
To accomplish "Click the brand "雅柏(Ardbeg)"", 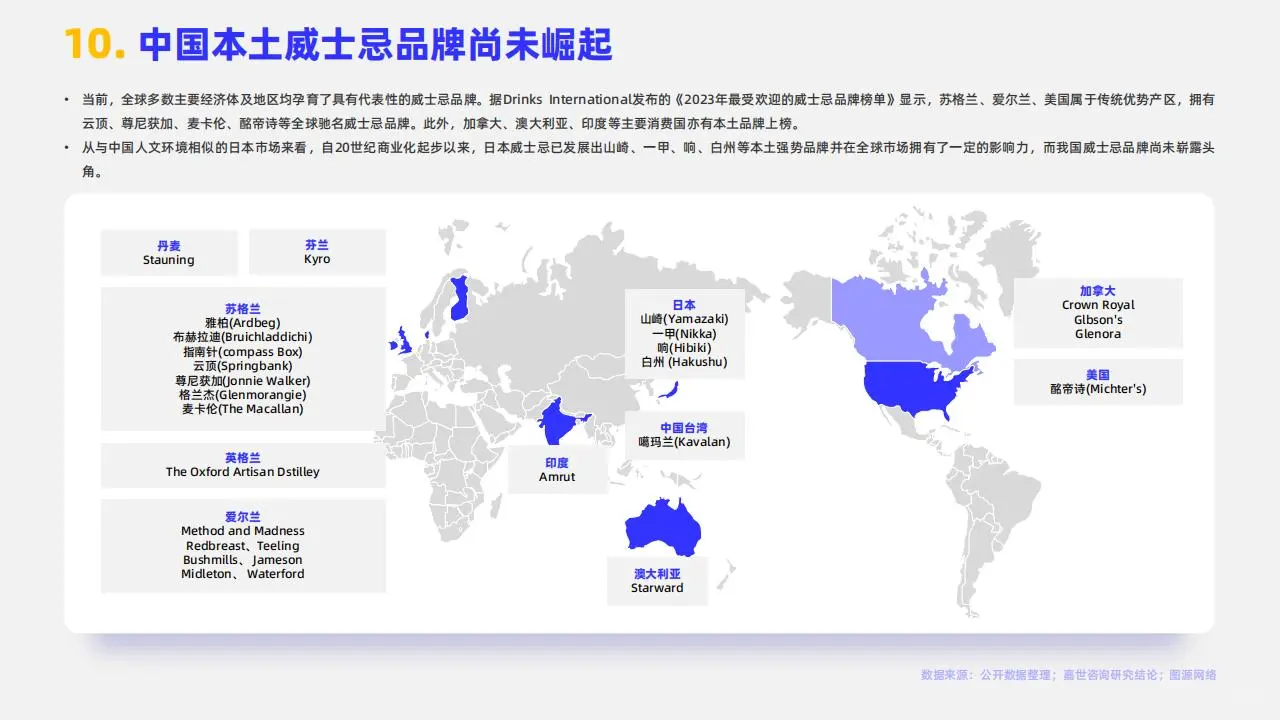I will (x=242, y=323).
